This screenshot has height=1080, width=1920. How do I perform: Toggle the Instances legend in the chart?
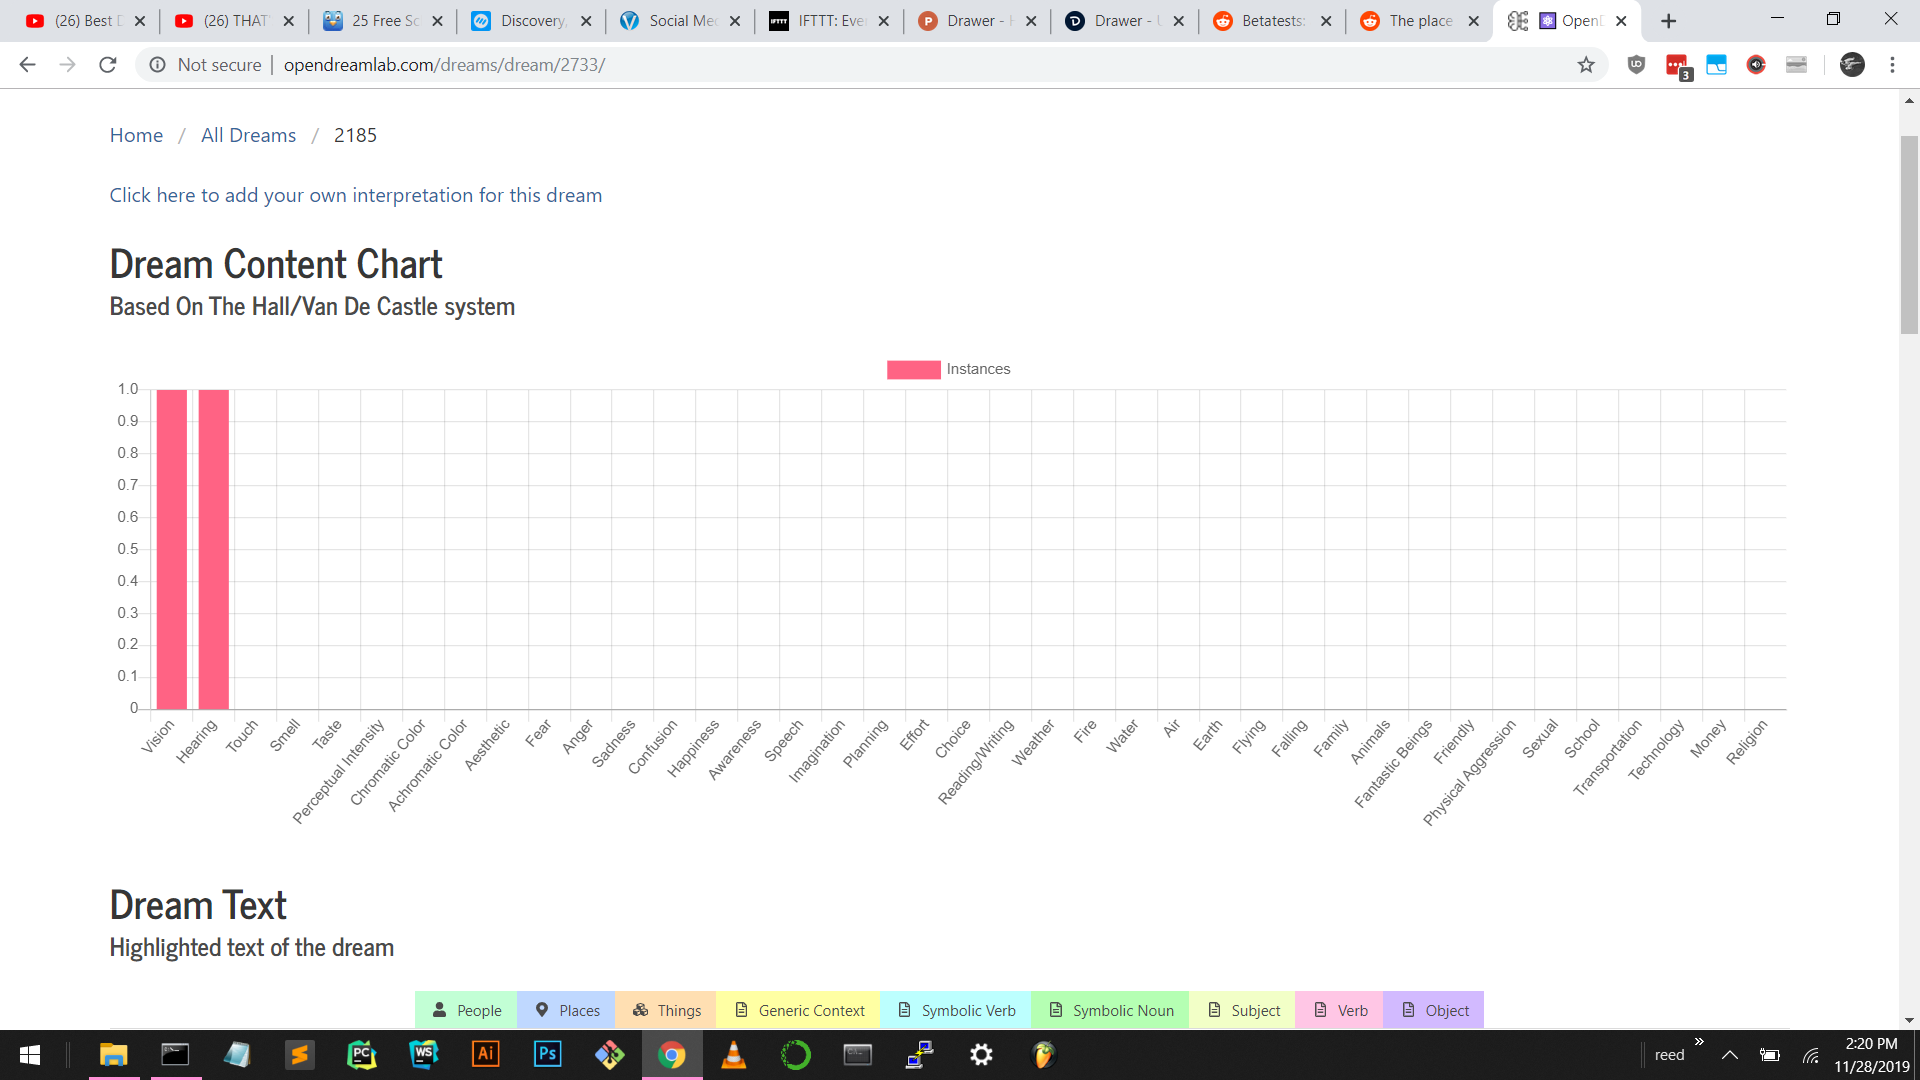coord(948,369)
